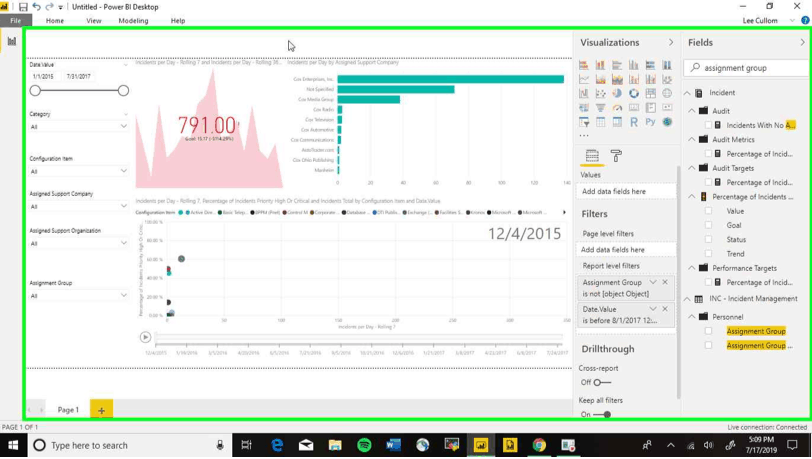Select the ArcGIS Maps visual
Screen dimensions: 812x459
(x=667, y=122)
